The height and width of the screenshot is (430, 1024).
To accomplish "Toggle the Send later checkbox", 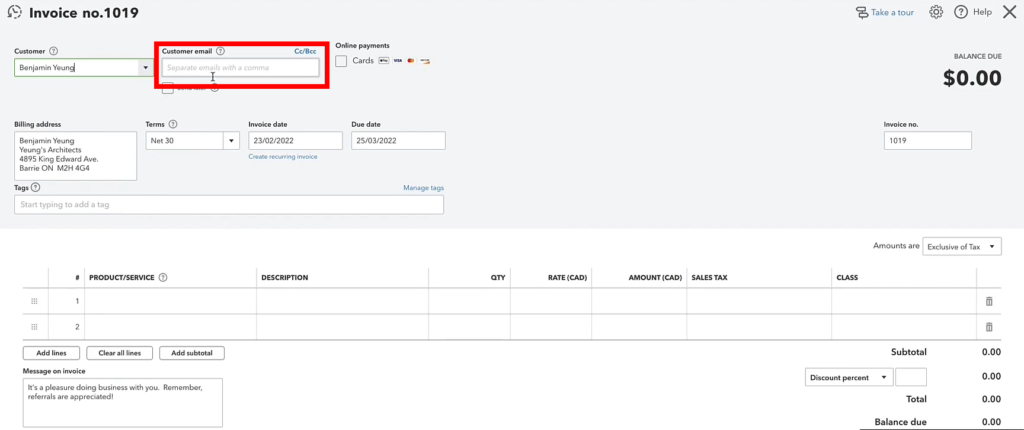I will pos(168,88).
